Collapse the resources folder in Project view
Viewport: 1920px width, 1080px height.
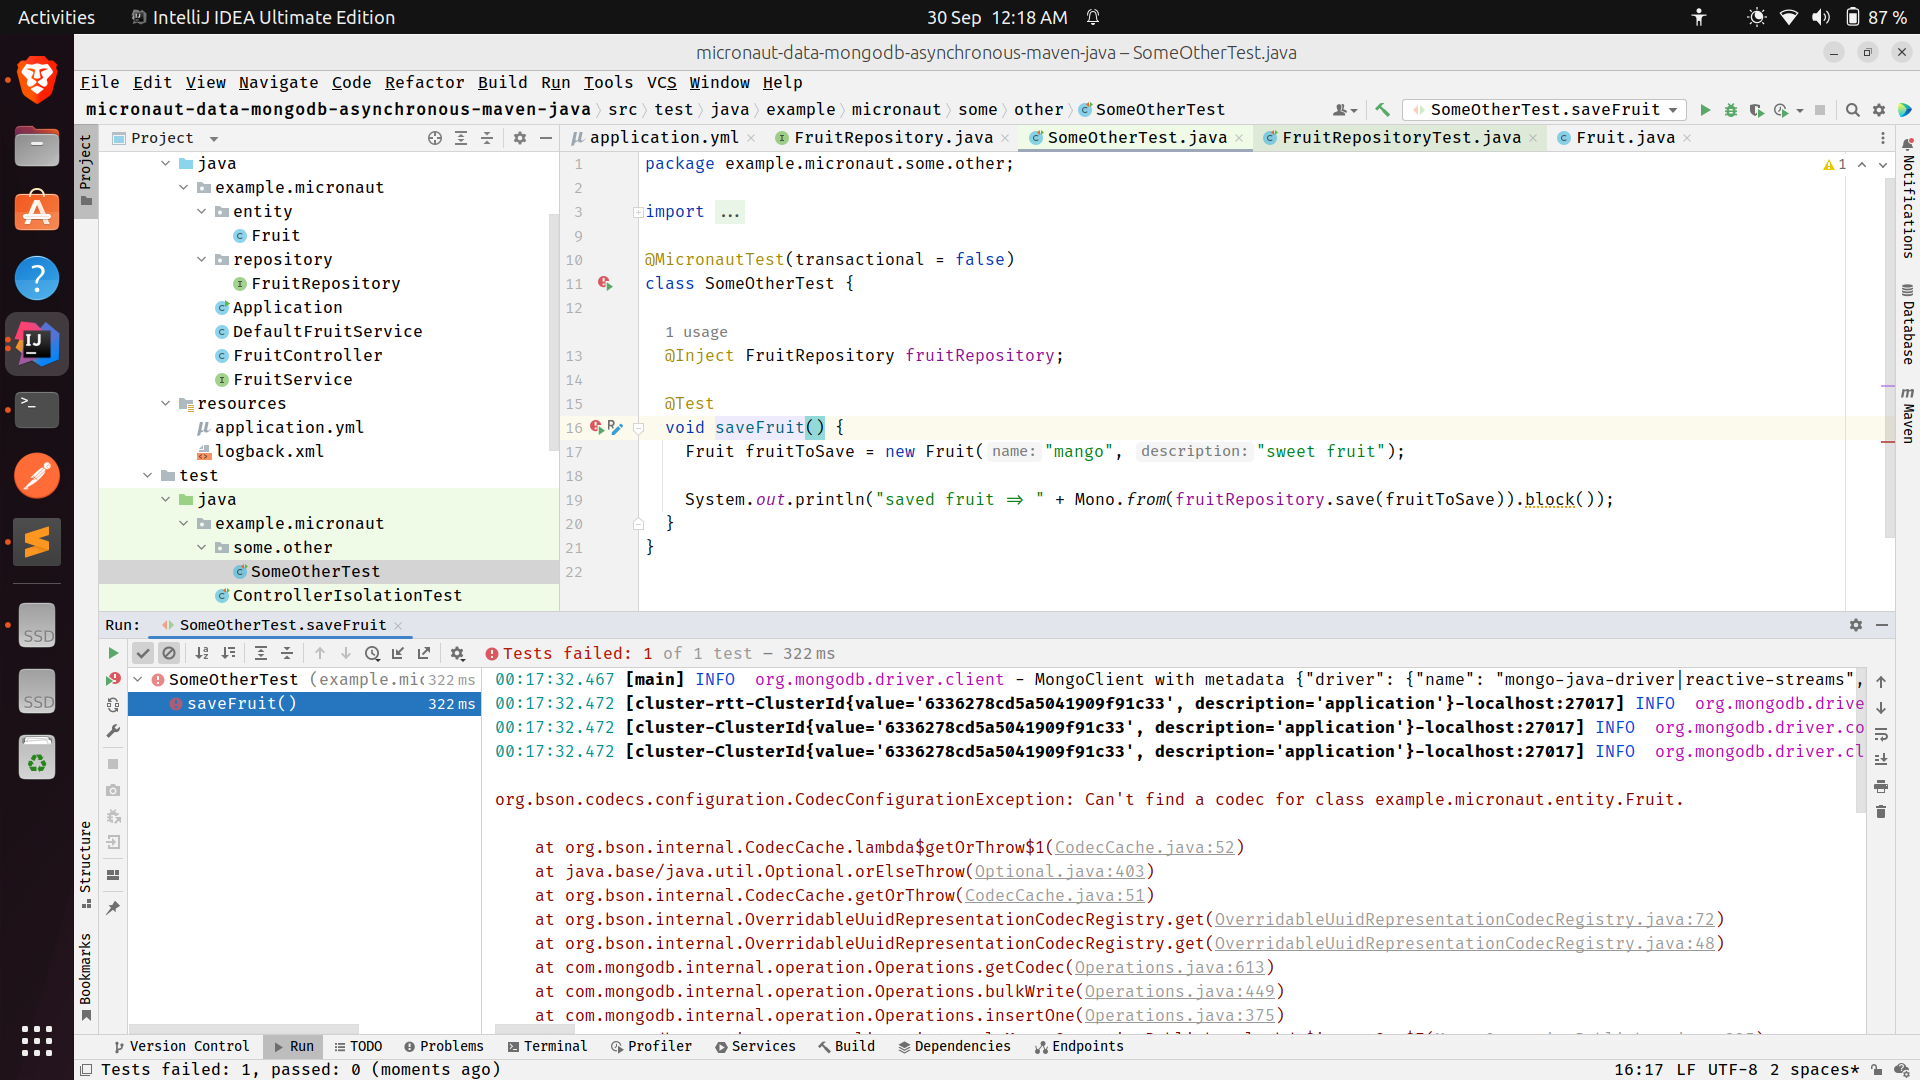point(166,403)
